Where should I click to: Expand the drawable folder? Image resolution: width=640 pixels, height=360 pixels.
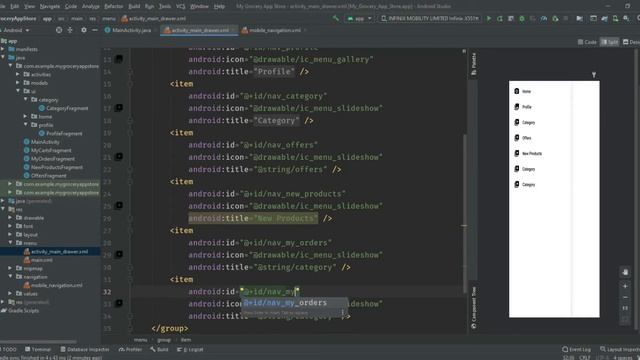(10, 218)
